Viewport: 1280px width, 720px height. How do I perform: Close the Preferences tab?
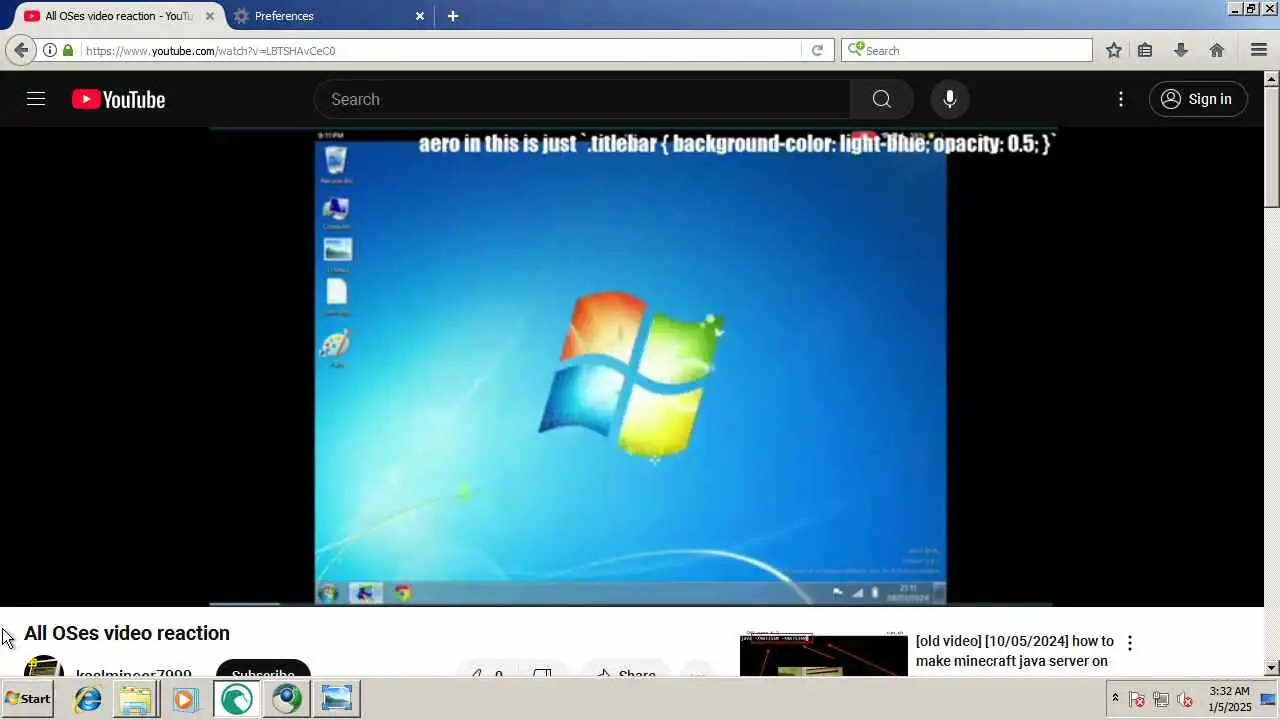click(420, 16)
